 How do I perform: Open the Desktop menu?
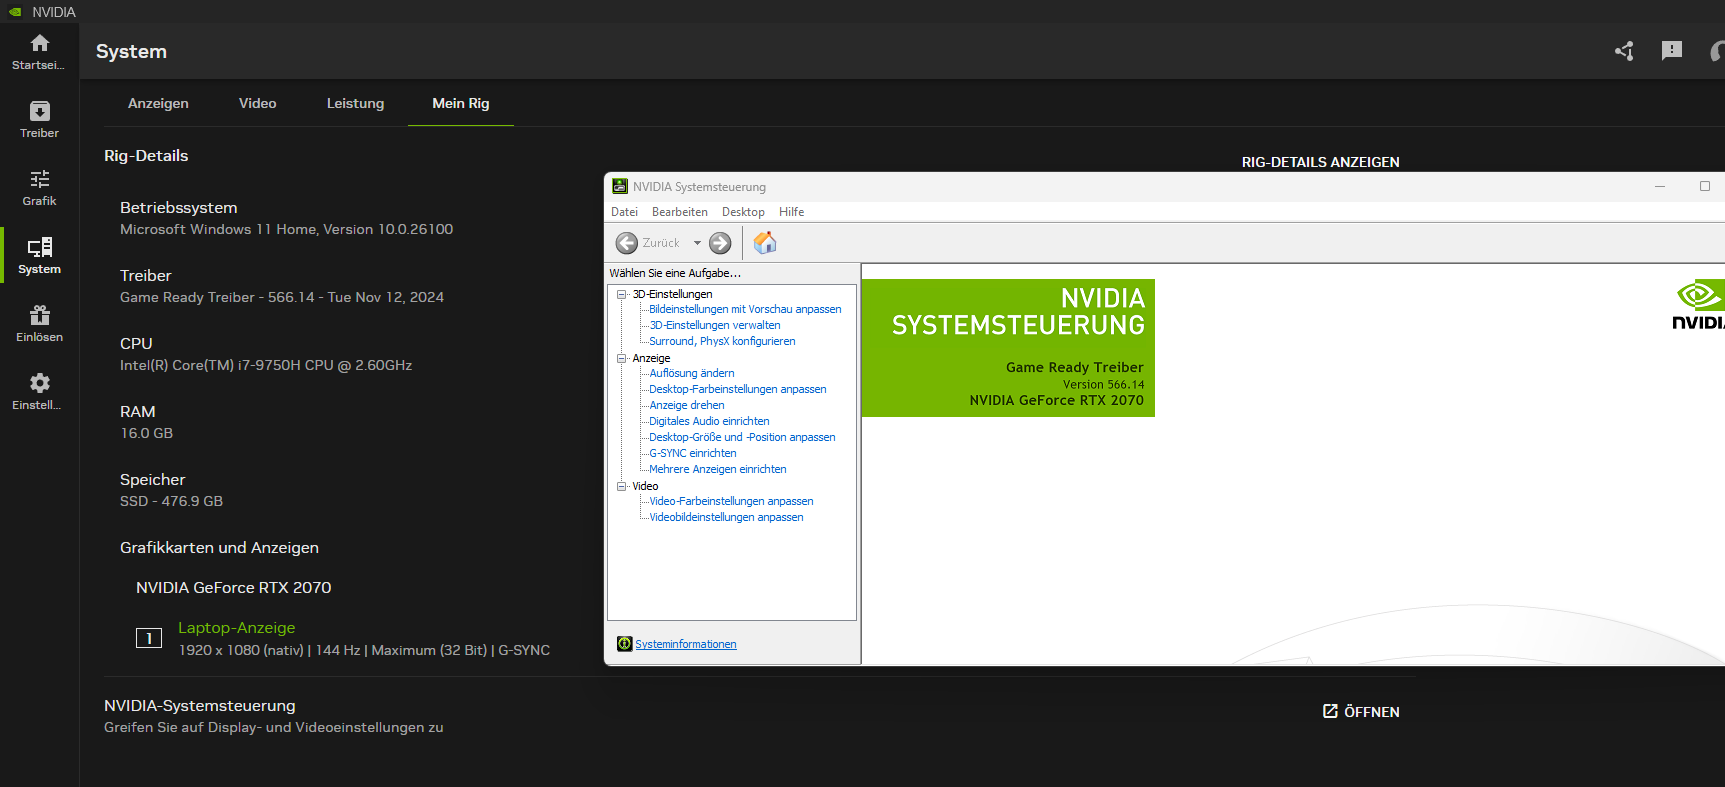pos(743,212)
